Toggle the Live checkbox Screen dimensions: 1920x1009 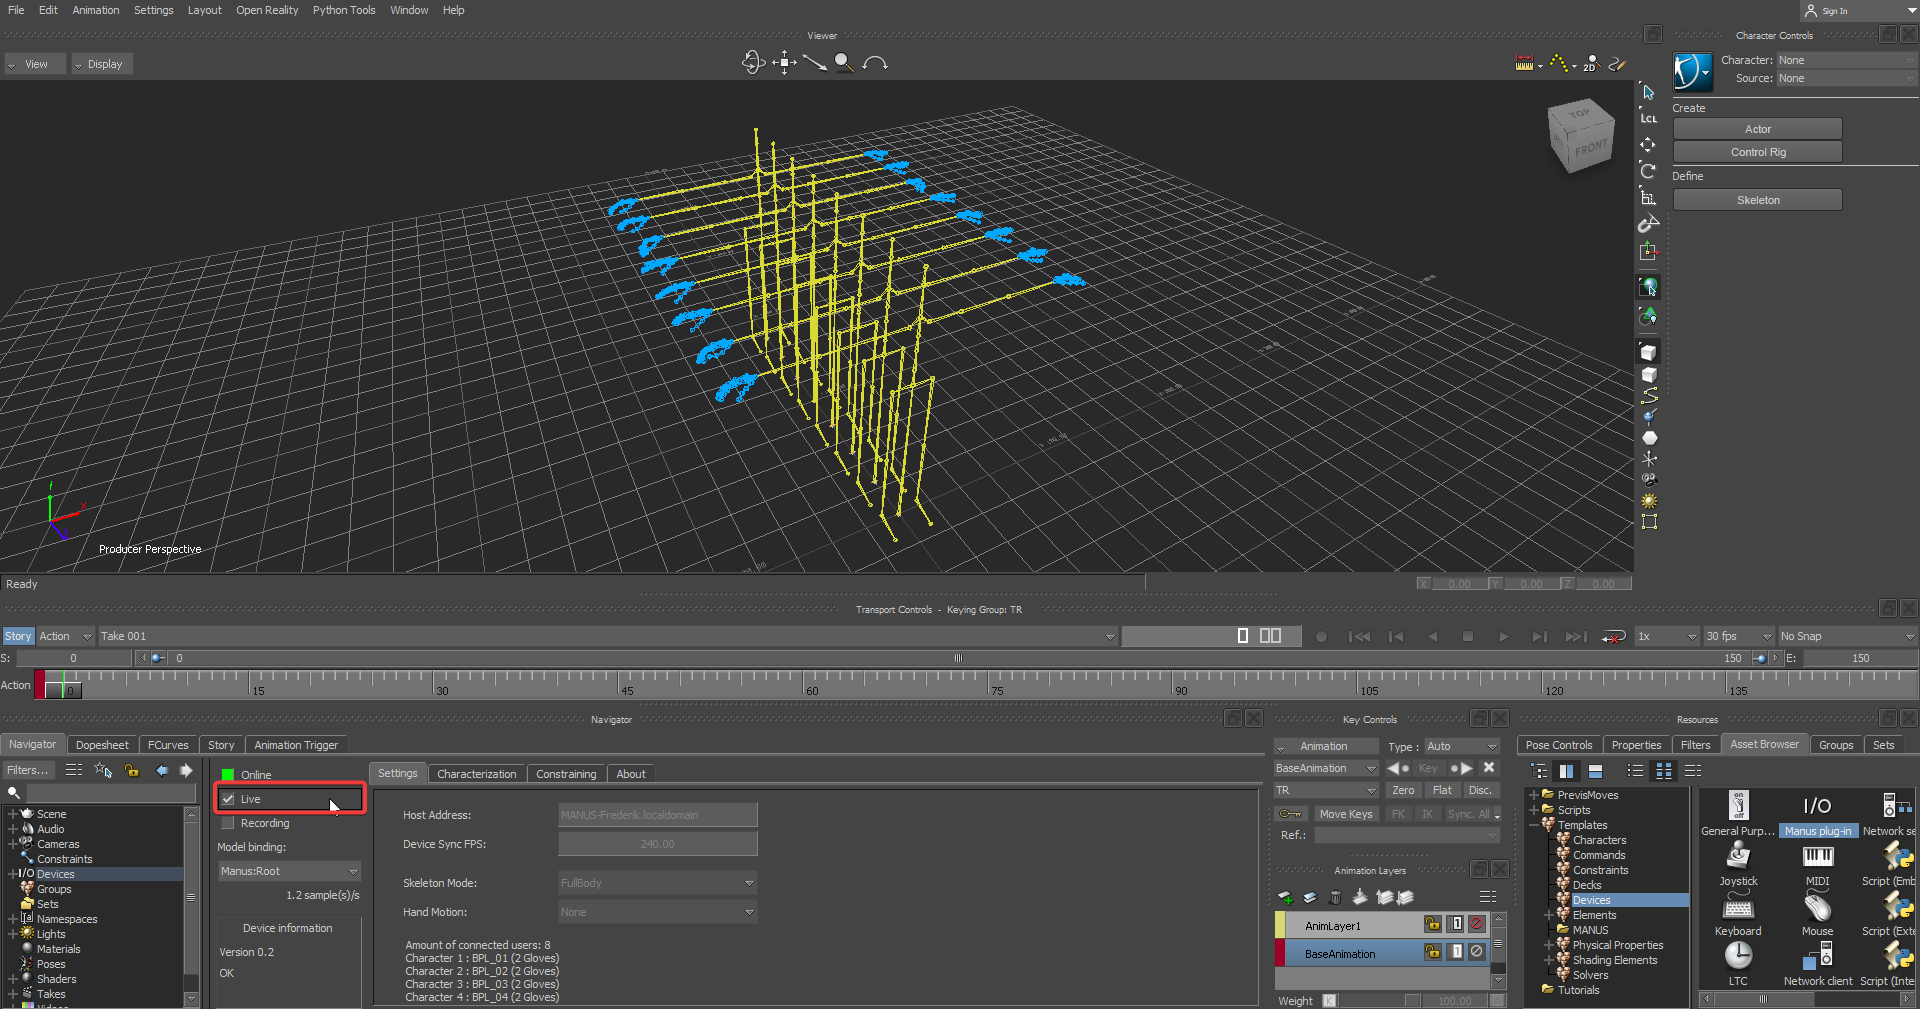click(229, 799)
